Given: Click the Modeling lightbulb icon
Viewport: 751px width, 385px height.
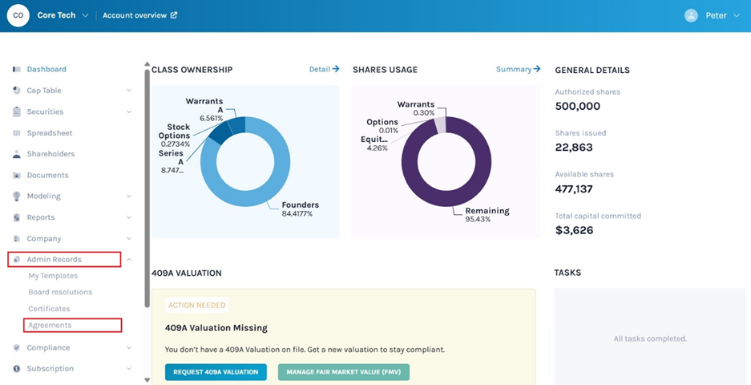Looking at the screenshot, I should click(17, 196).
